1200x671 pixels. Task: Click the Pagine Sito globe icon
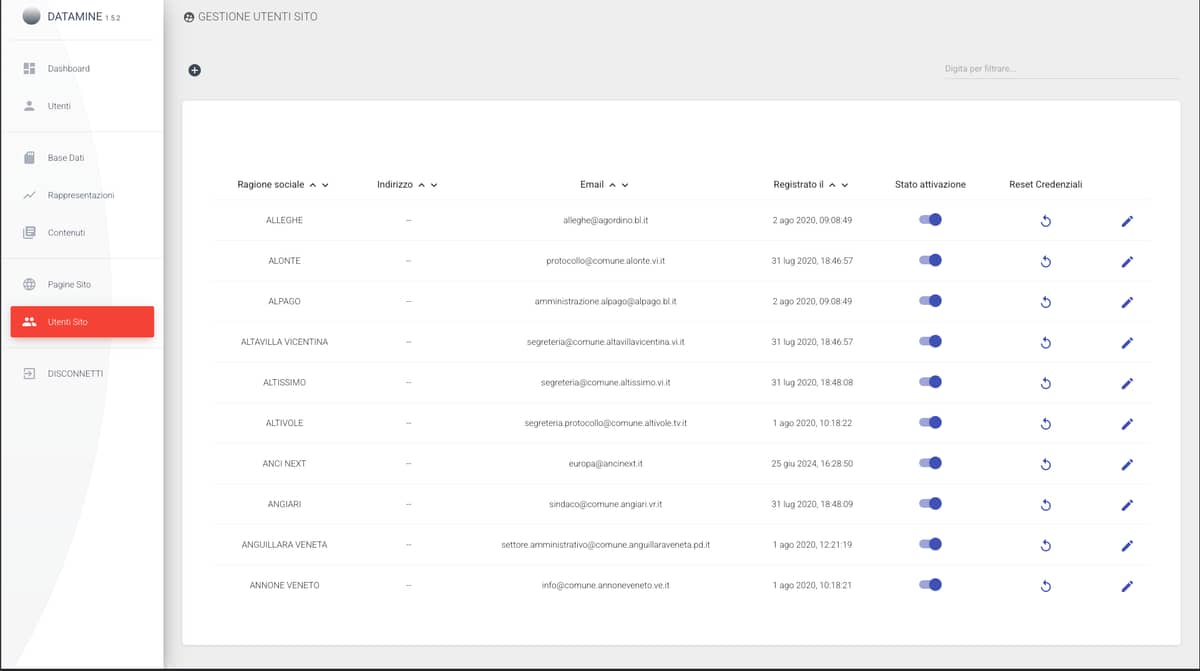pyautogui.click(x=29, y=284)
